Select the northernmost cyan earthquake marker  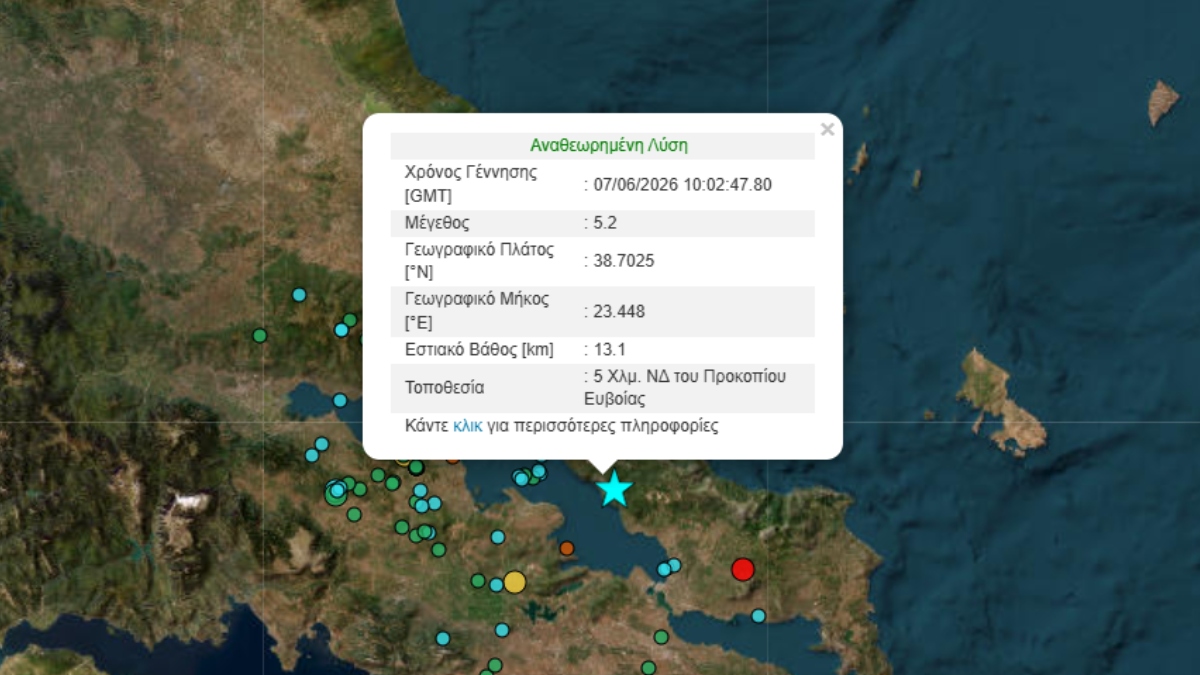point(299,294)
